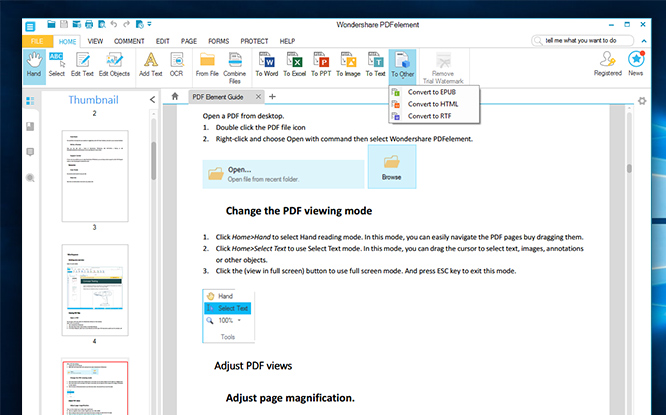Convert the PDF To Word
The width and height of the screenshot is (666, 415).
click(x=267, y=65)
